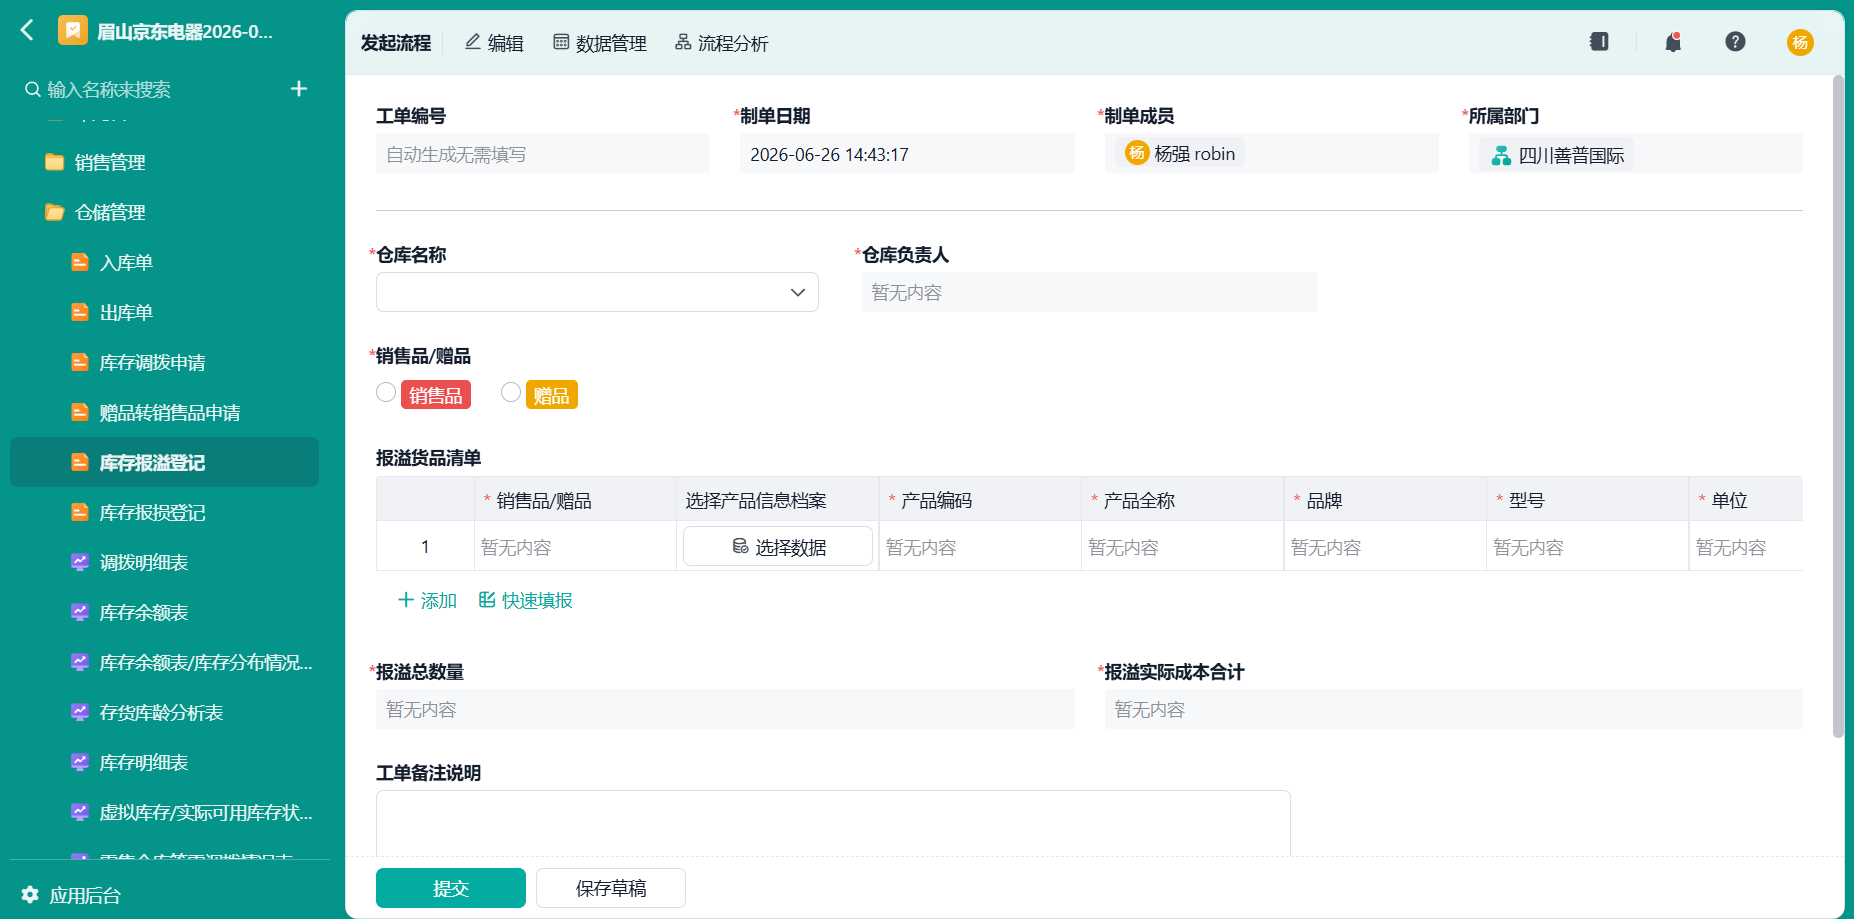Open 应用后台 settings

[71, 895]
